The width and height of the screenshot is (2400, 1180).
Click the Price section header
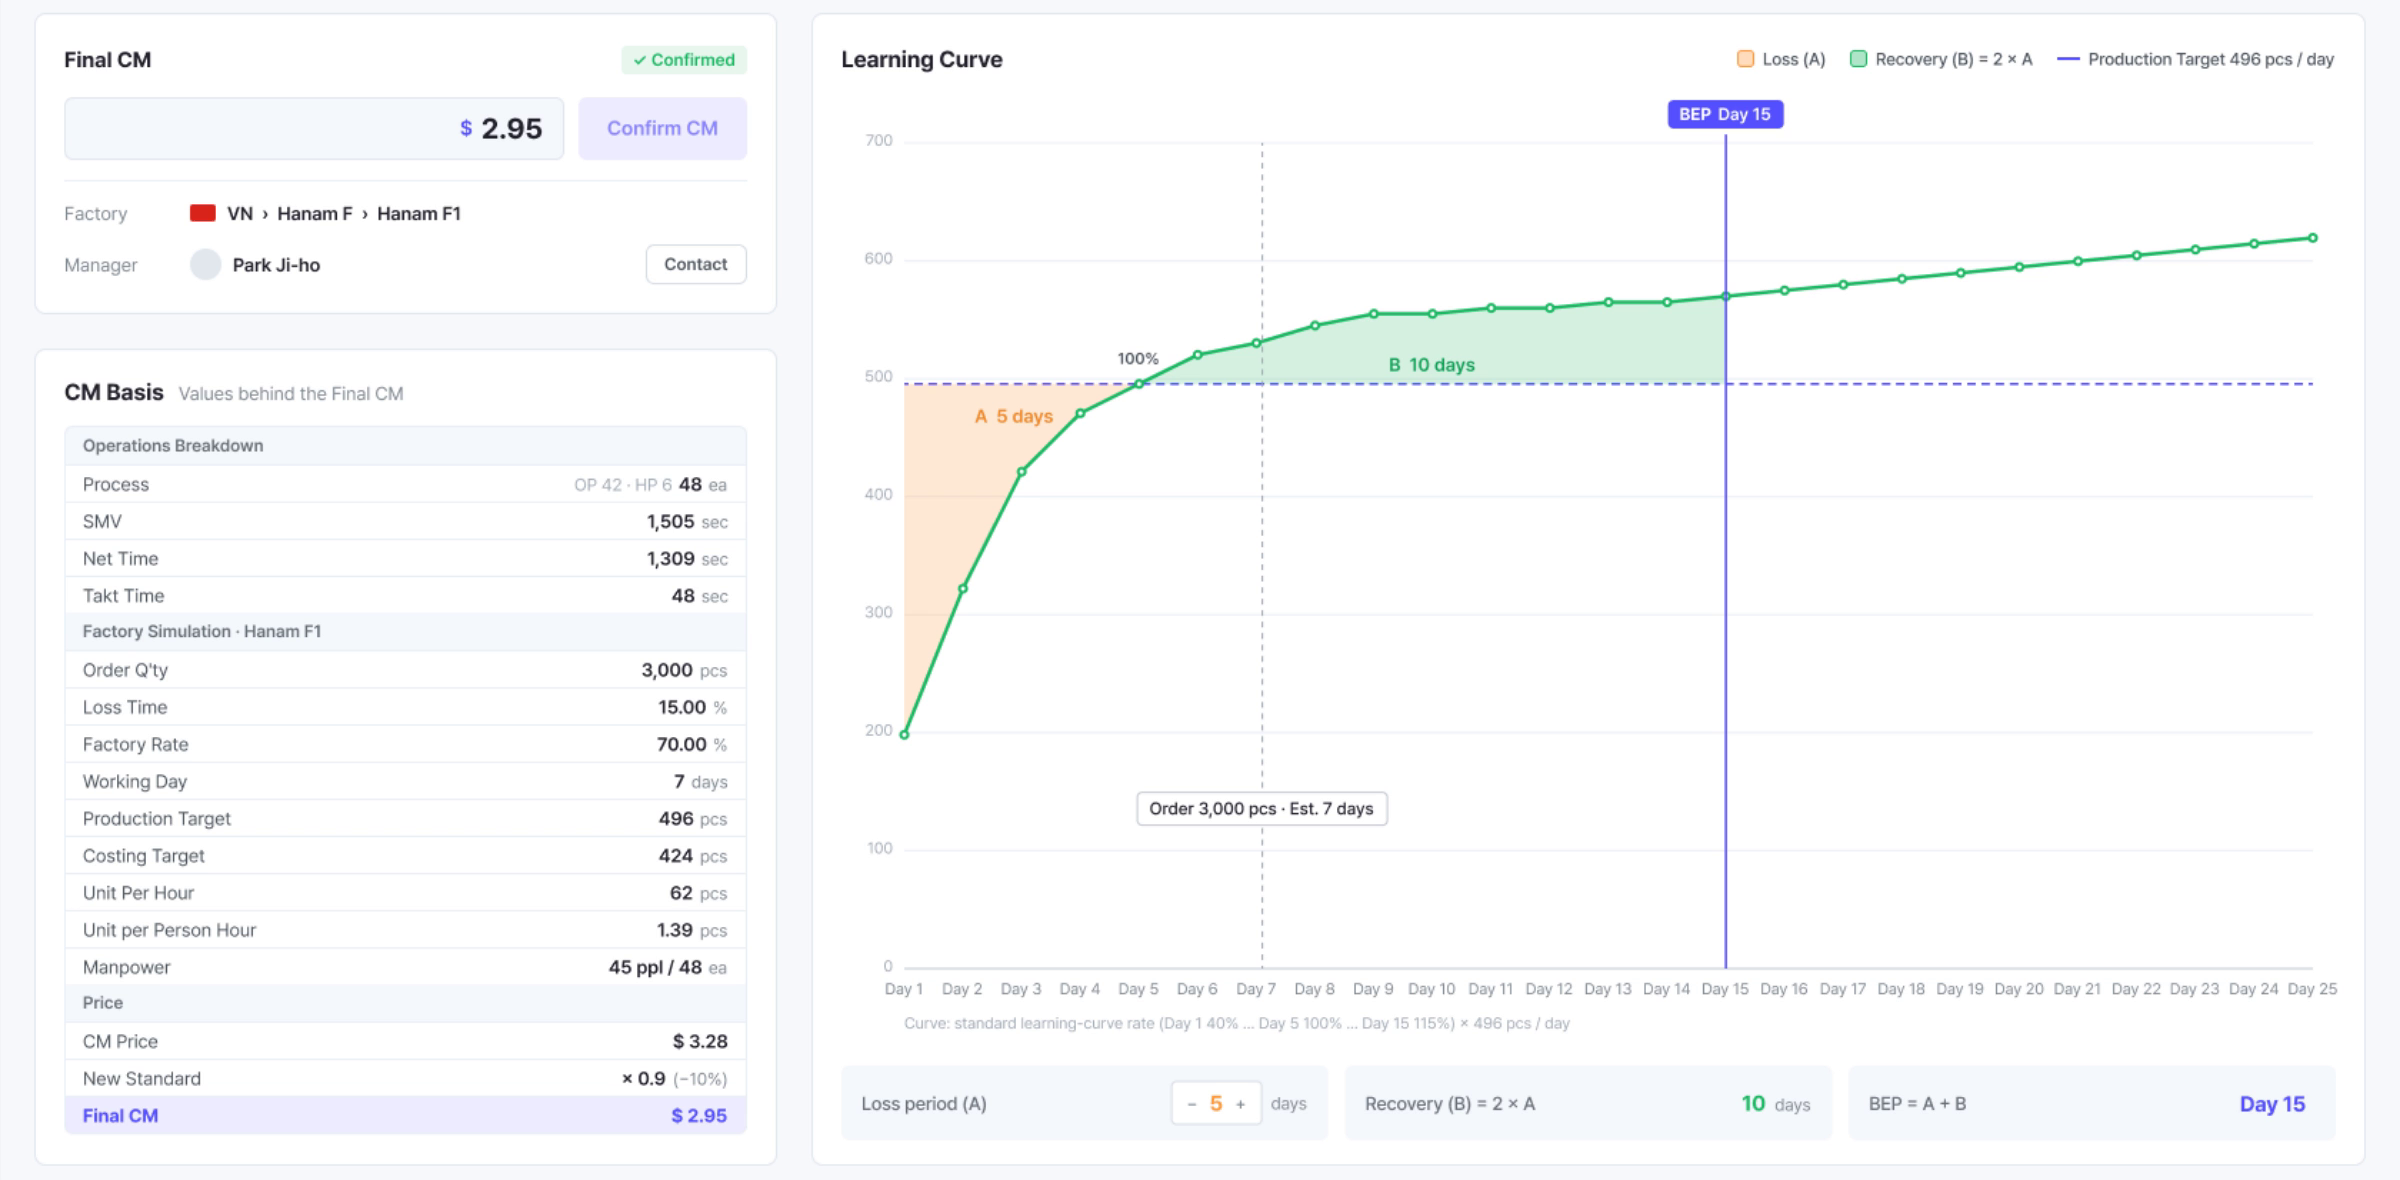(405, 1003)
